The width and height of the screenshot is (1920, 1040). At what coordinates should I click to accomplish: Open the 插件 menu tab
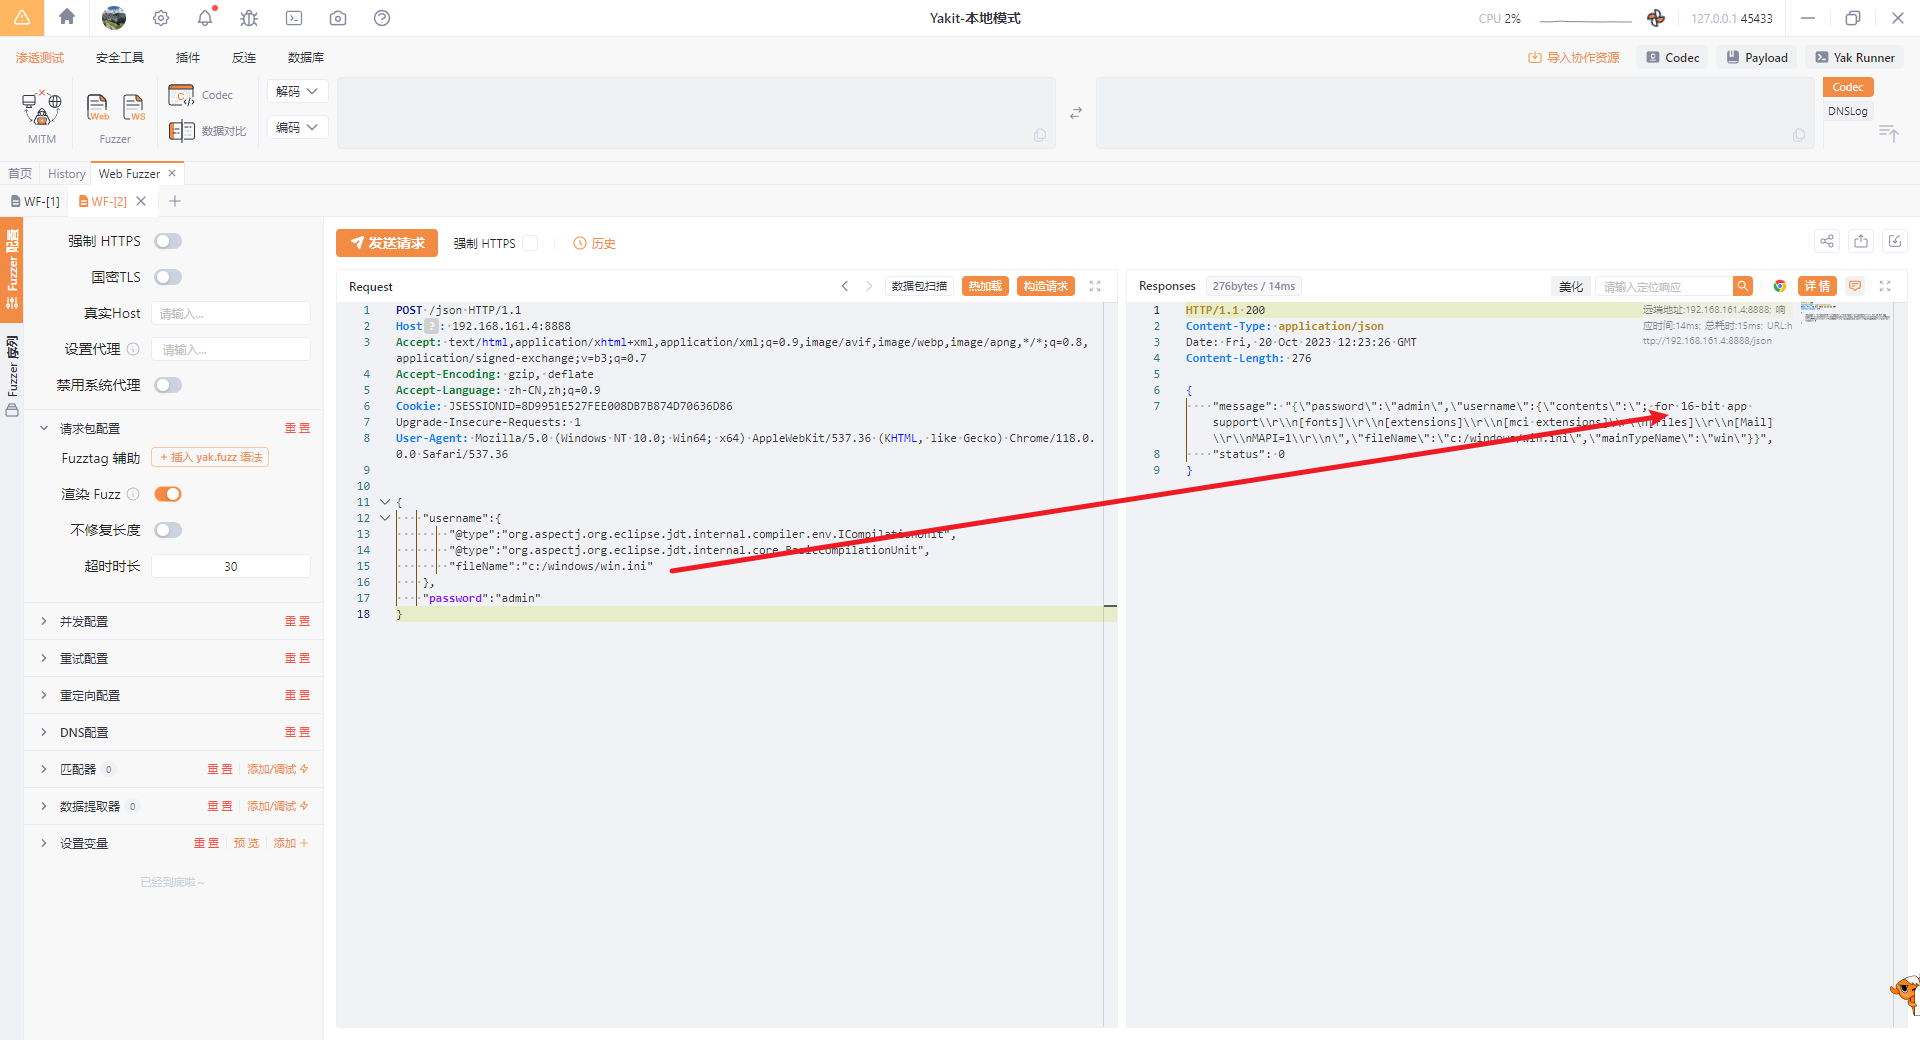pyautogui.click(x=188, y=58)
